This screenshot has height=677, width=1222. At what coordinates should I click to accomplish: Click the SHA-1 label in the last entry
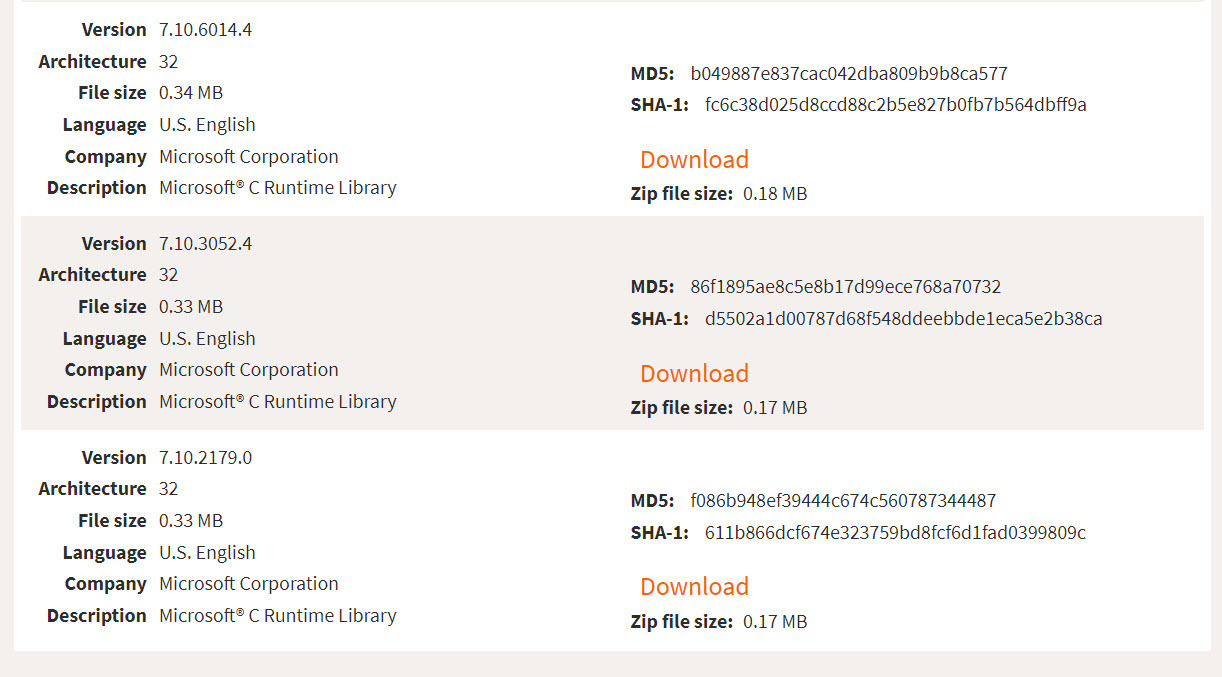tap(660, 533)
